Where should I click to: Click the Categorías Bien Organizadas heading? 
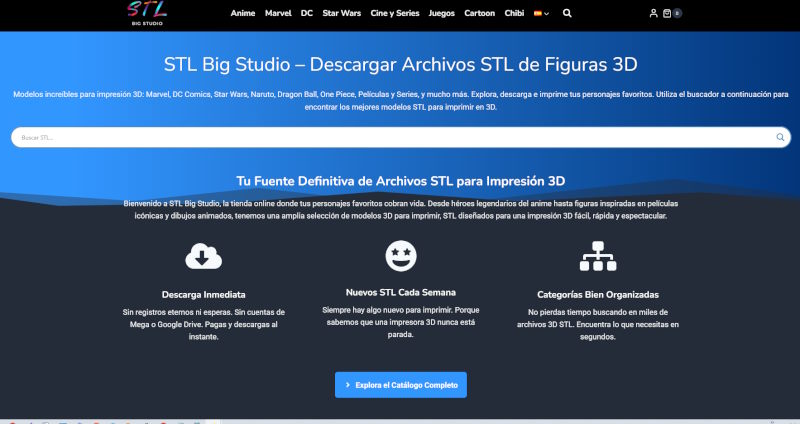point(598,294)
